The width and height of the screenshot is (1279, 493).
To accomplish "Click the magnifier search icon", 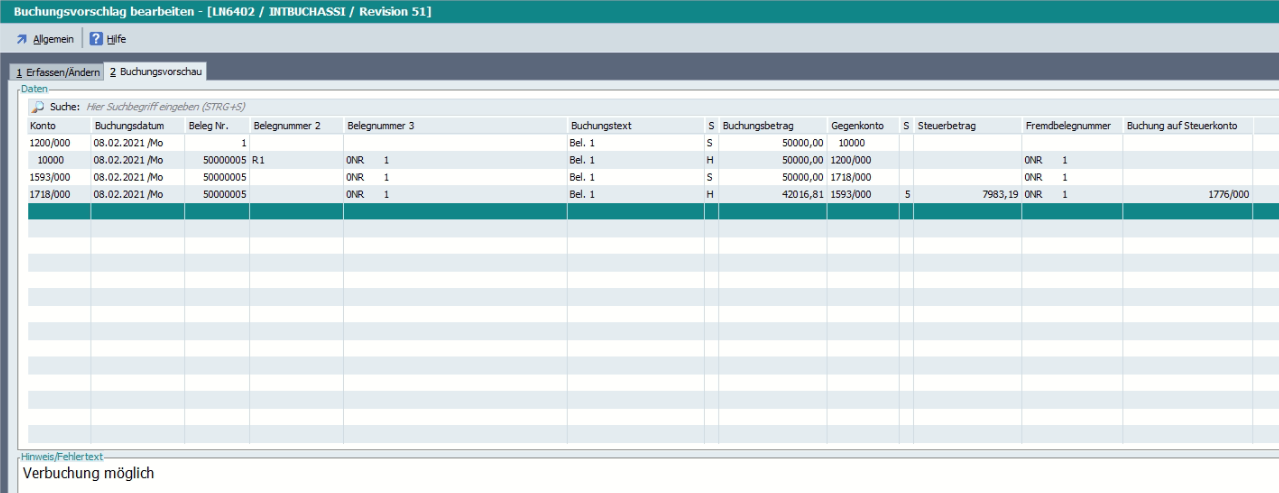I will 37,106.
